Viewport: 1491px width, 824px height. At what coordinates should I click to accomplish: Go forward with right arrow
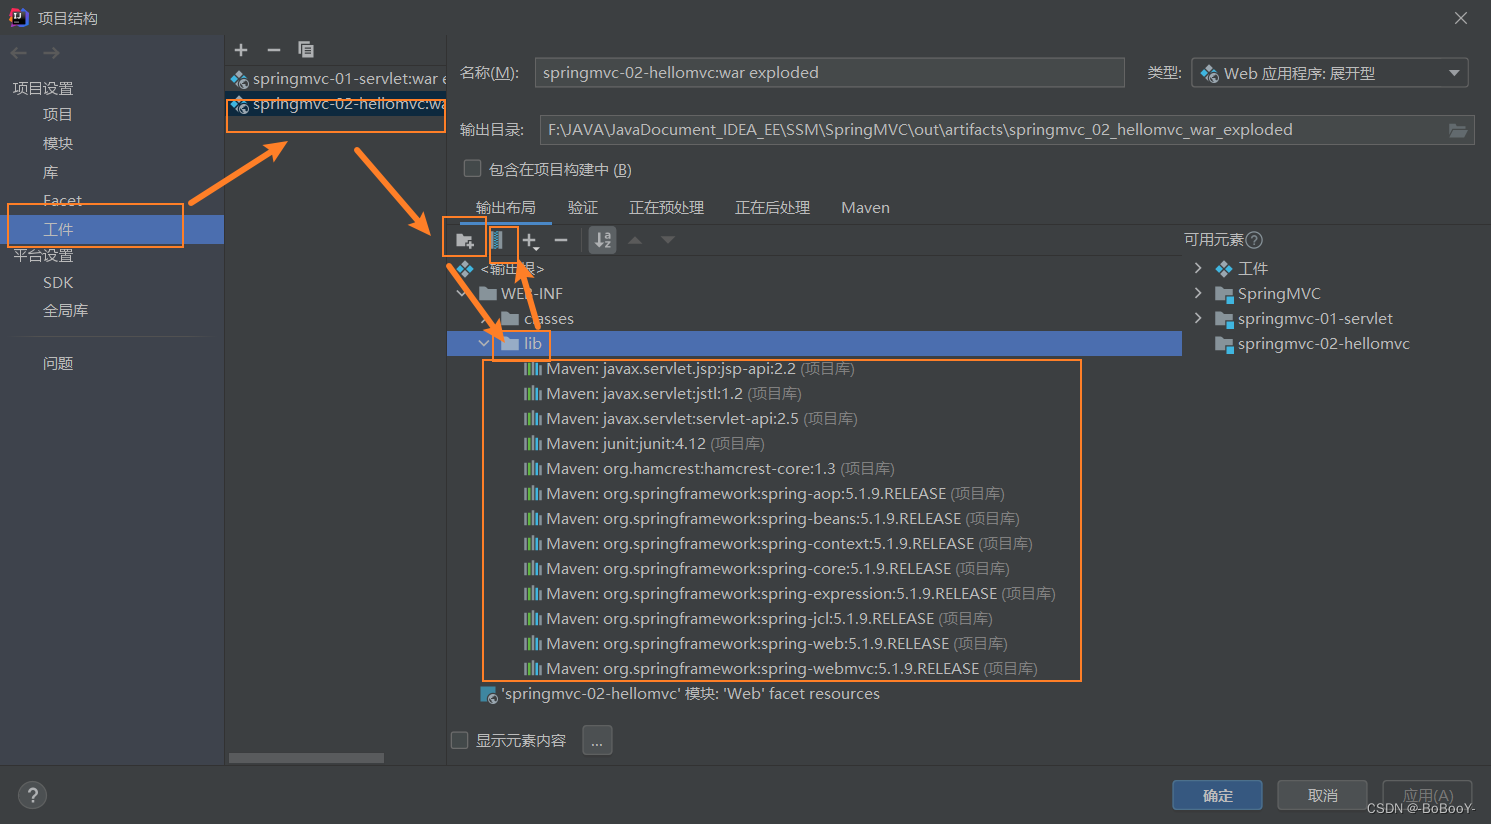tap(52, 53)
